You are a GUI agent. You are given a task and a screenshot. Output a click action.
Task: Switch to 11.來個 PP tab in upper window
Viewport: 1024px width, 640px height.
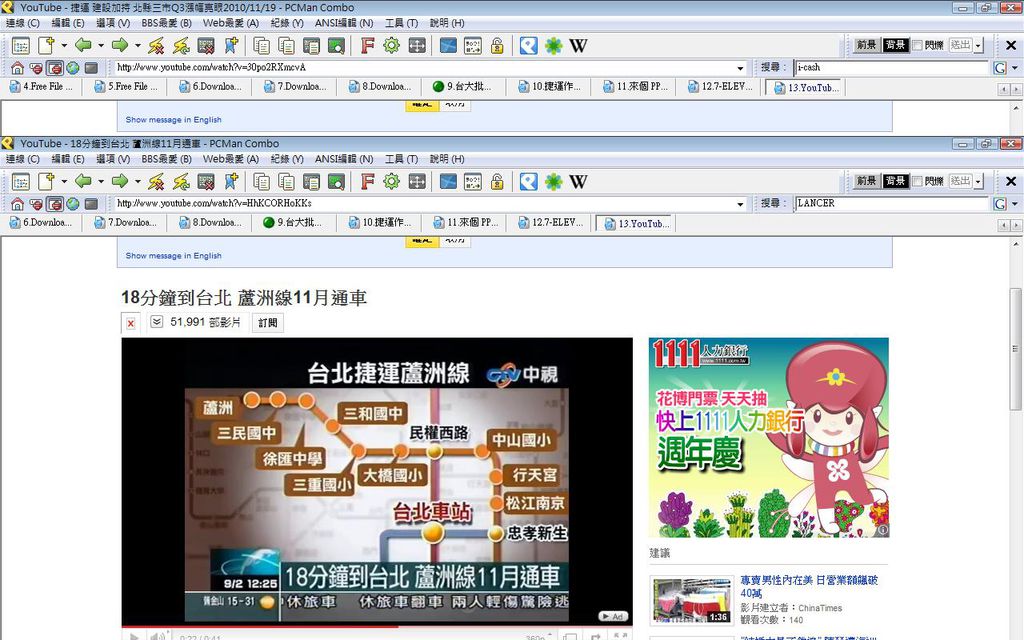[634, 87]
